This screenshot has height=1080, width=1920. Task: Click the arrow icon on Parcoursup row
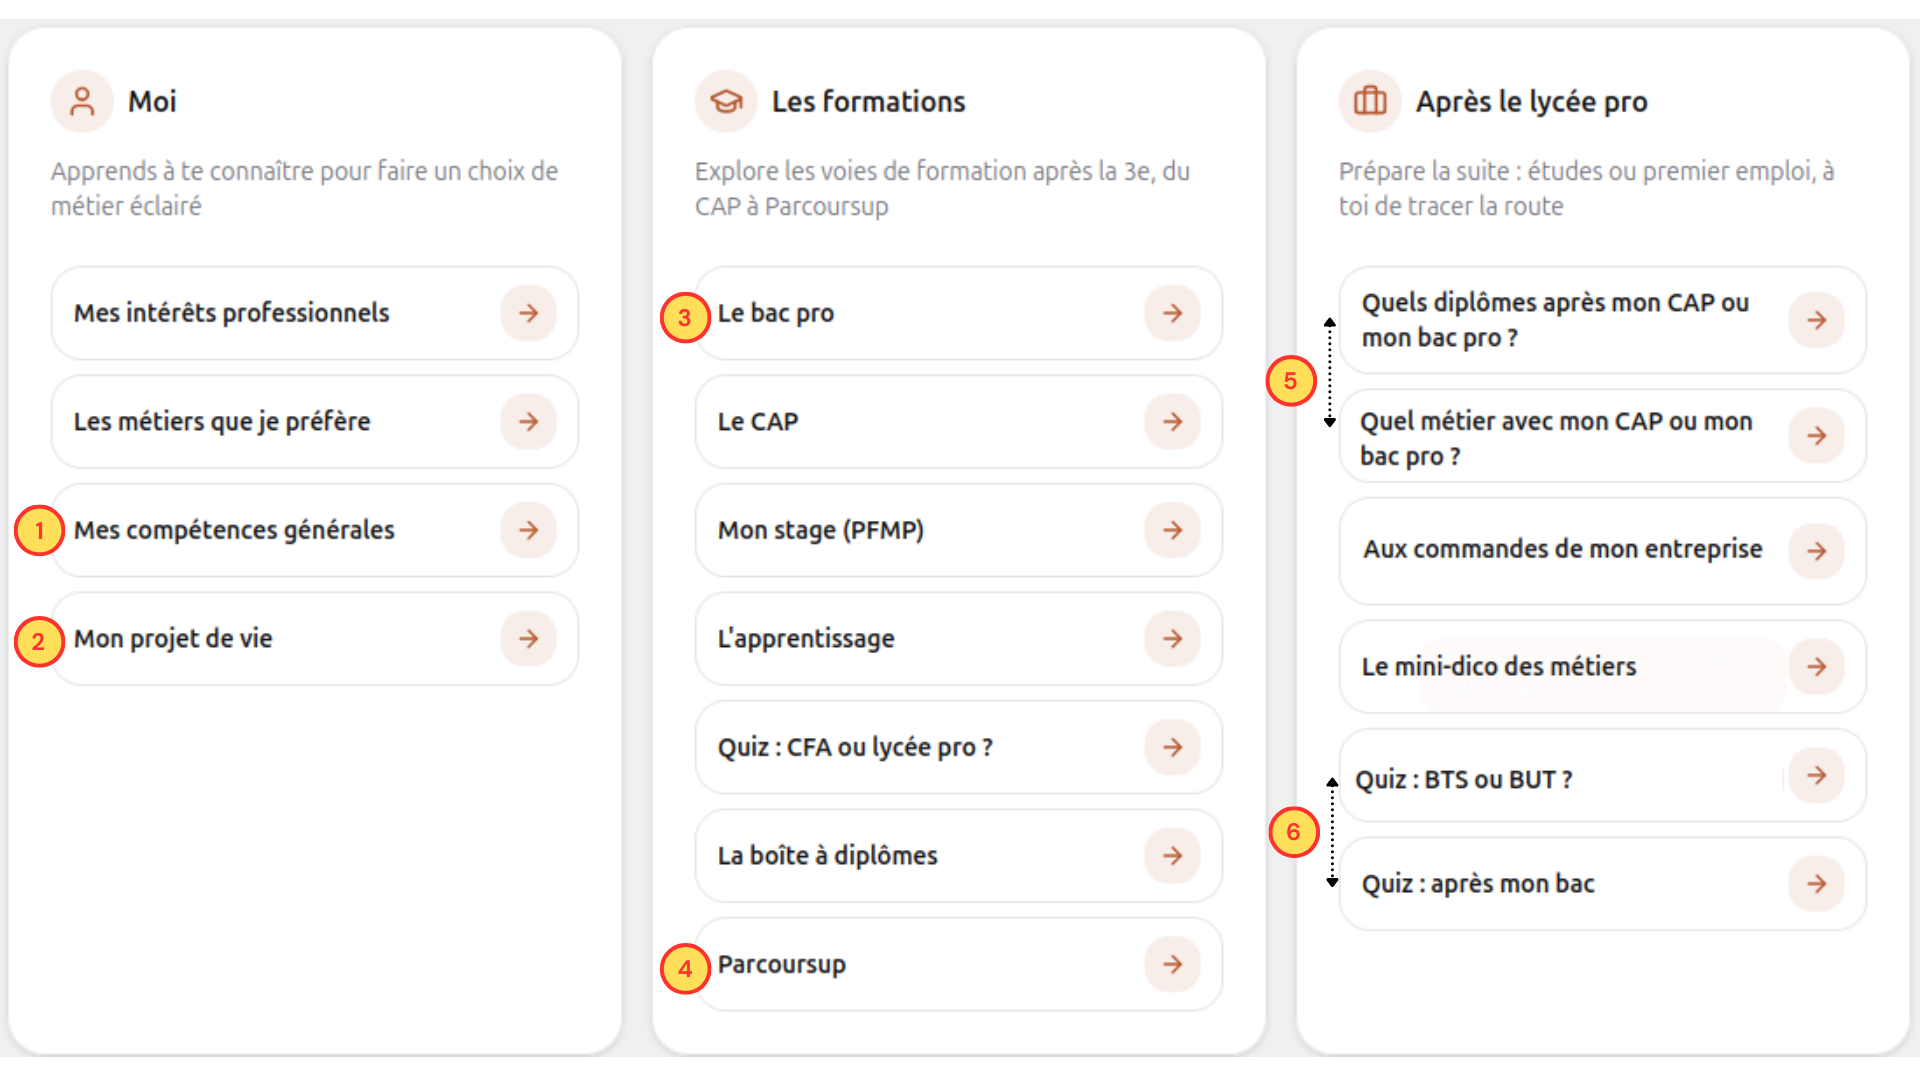pyautogui.click(x=1172, y=964)
